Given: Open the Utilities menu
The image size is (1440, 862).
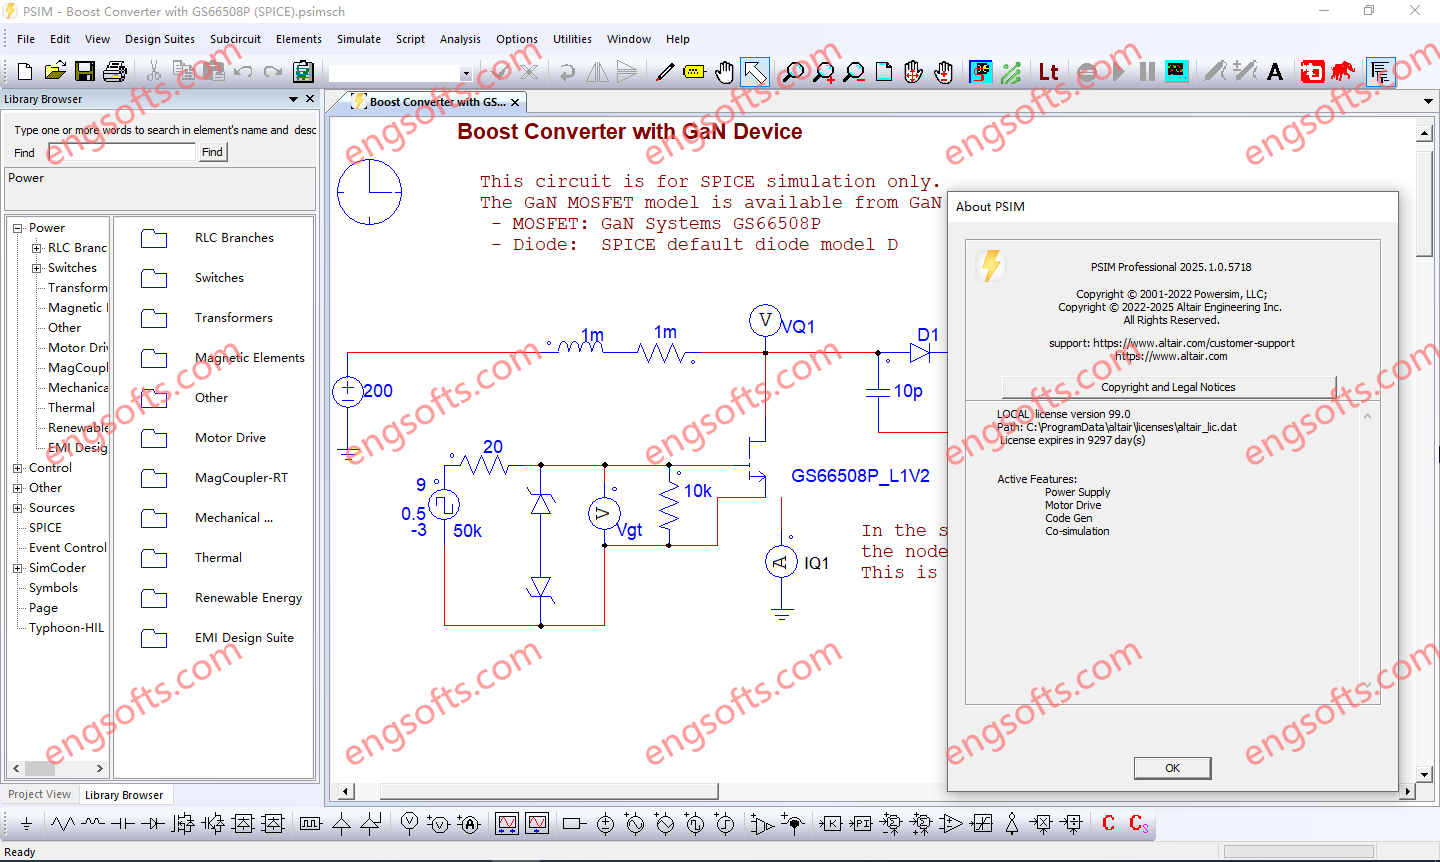Looking at the screenshot, I should pos(572,39).
